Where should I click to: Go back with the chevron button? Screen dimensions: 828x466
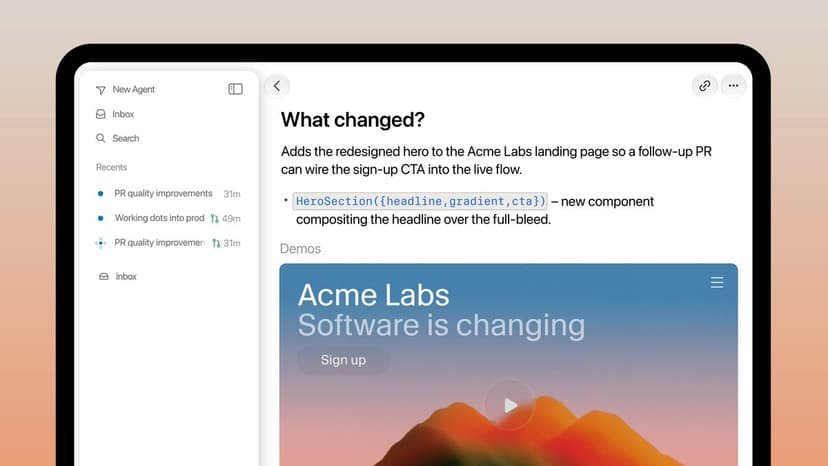pyautogui.click(x=277, y=86)
